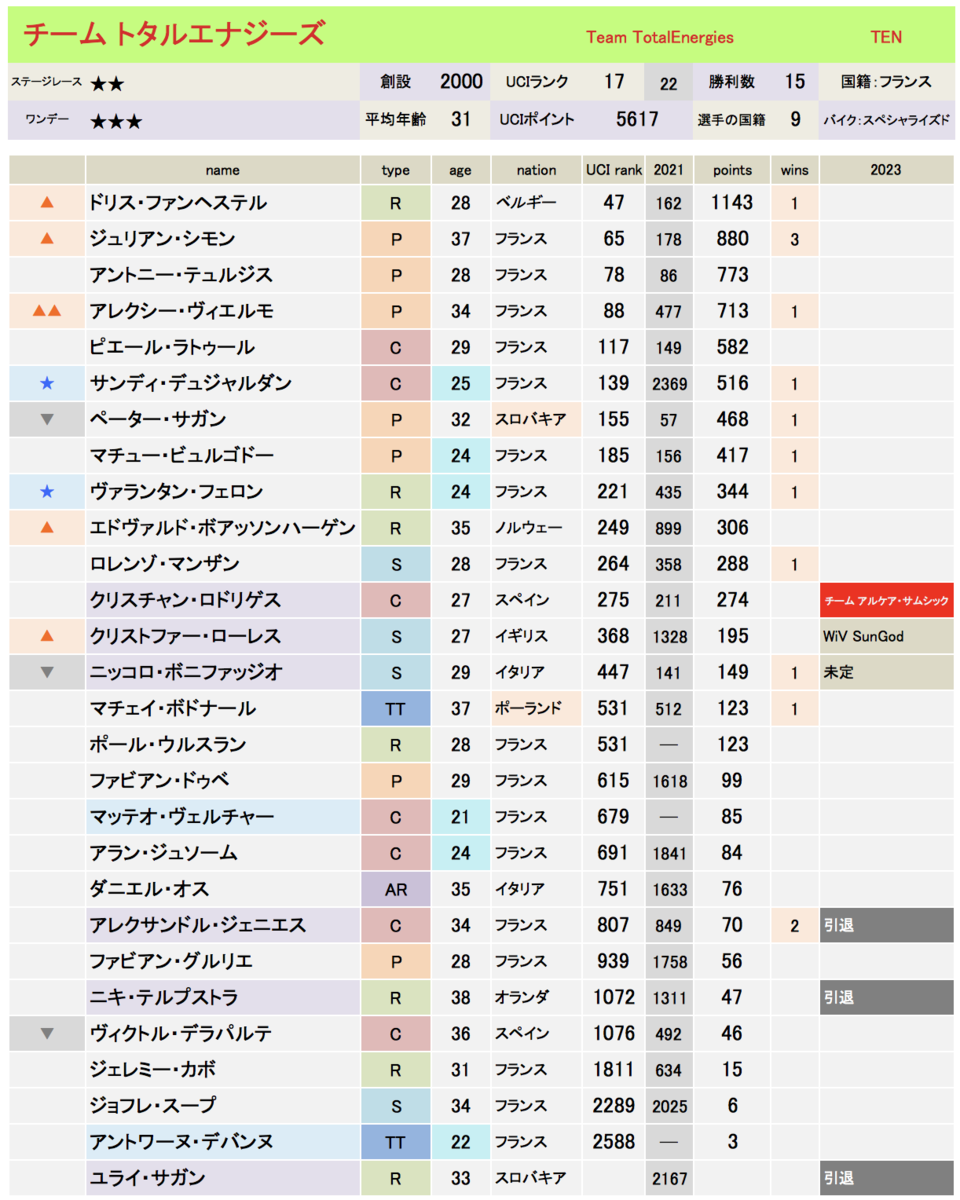
Task: Click the UCI rank column header
Action: point(613,170)
